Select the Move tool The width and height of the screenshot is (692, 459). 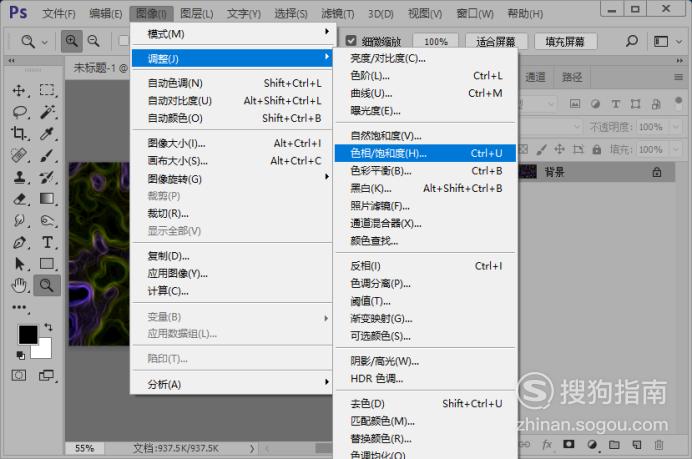[x=19, y=90]
